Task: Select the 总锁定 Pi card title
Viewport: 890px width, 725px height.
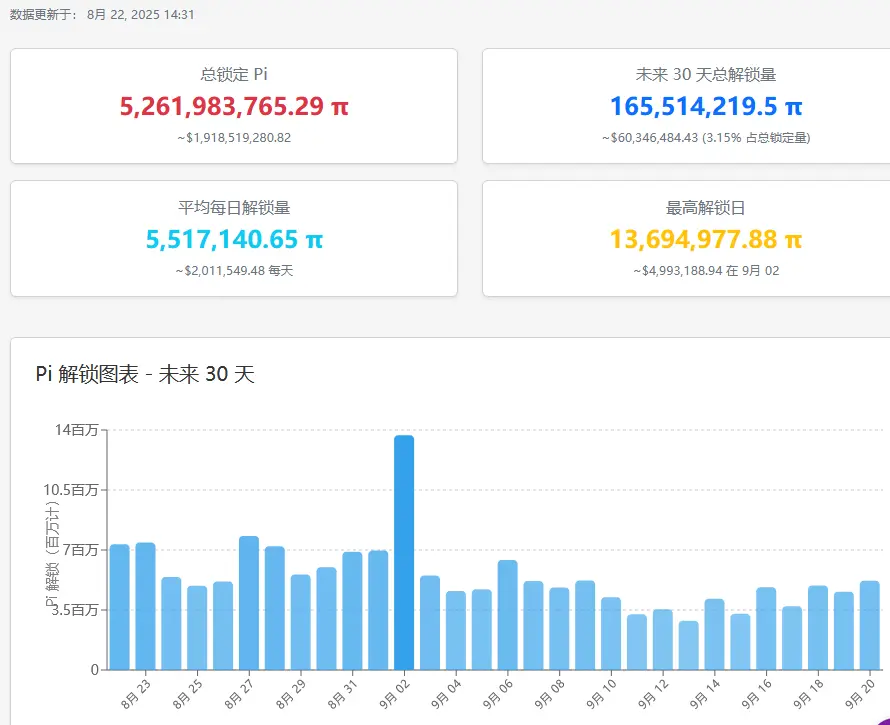Action: [234, 74]
